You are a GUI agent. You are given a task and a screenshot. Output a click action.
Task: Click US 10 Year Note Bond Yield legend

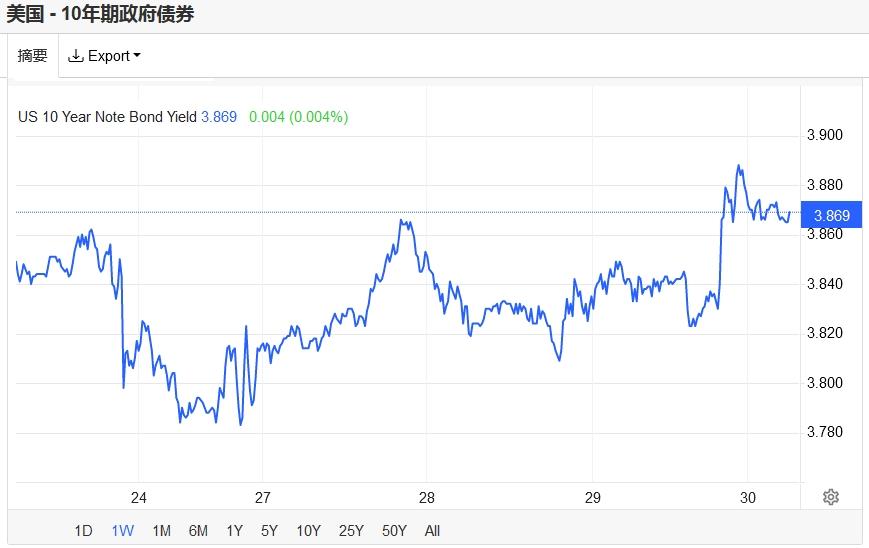[108, 117]
